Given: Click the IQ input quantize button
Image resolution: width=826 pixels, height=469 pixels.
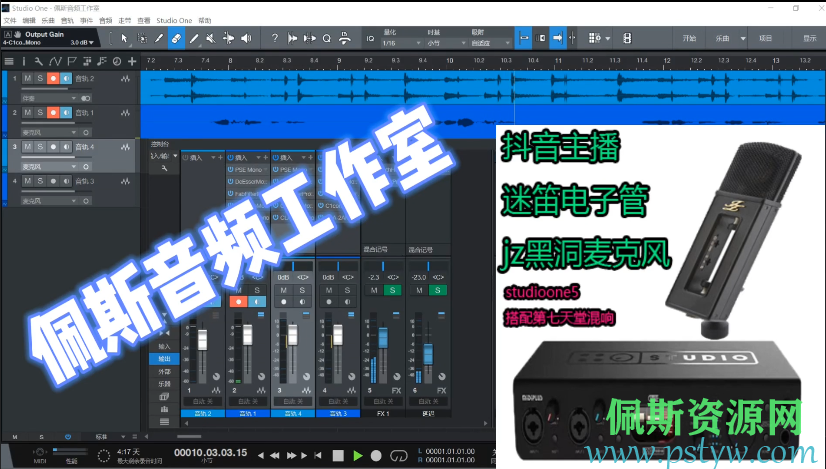Looking at the screenshot, I should click(370, 38).
